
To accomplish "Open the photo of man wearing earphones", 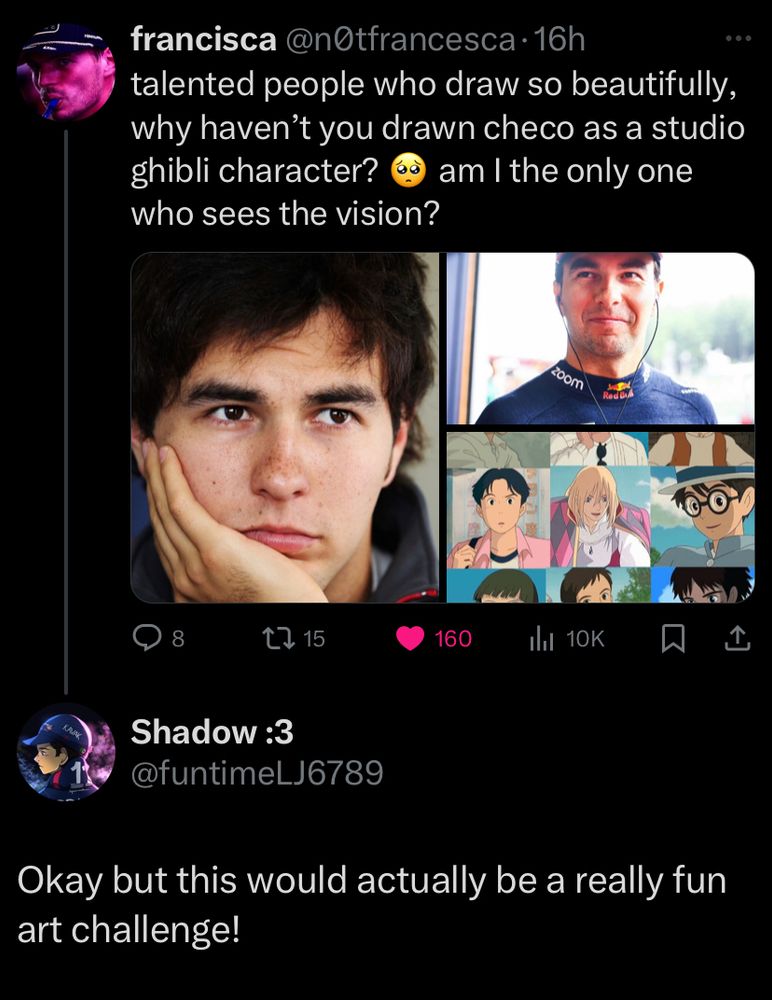I will click(600, 338).
